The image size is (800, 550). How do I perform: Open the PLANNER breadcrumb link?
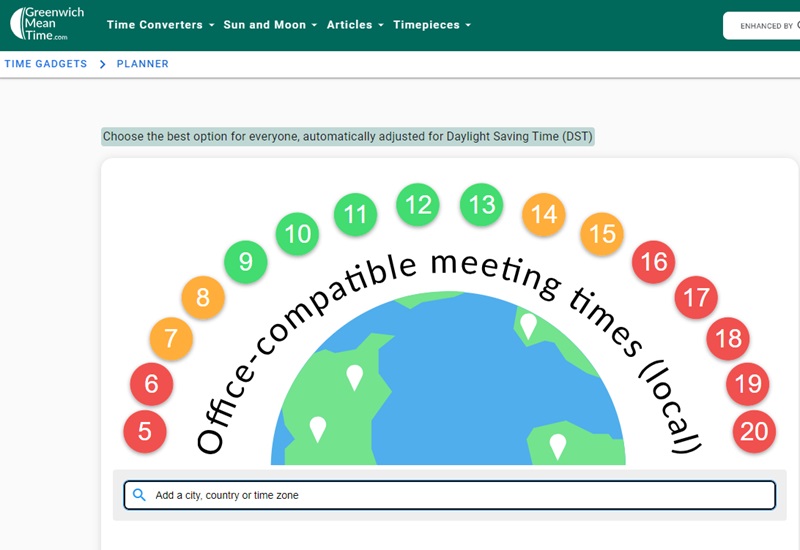pyautogui.click(x=142, y=64)
